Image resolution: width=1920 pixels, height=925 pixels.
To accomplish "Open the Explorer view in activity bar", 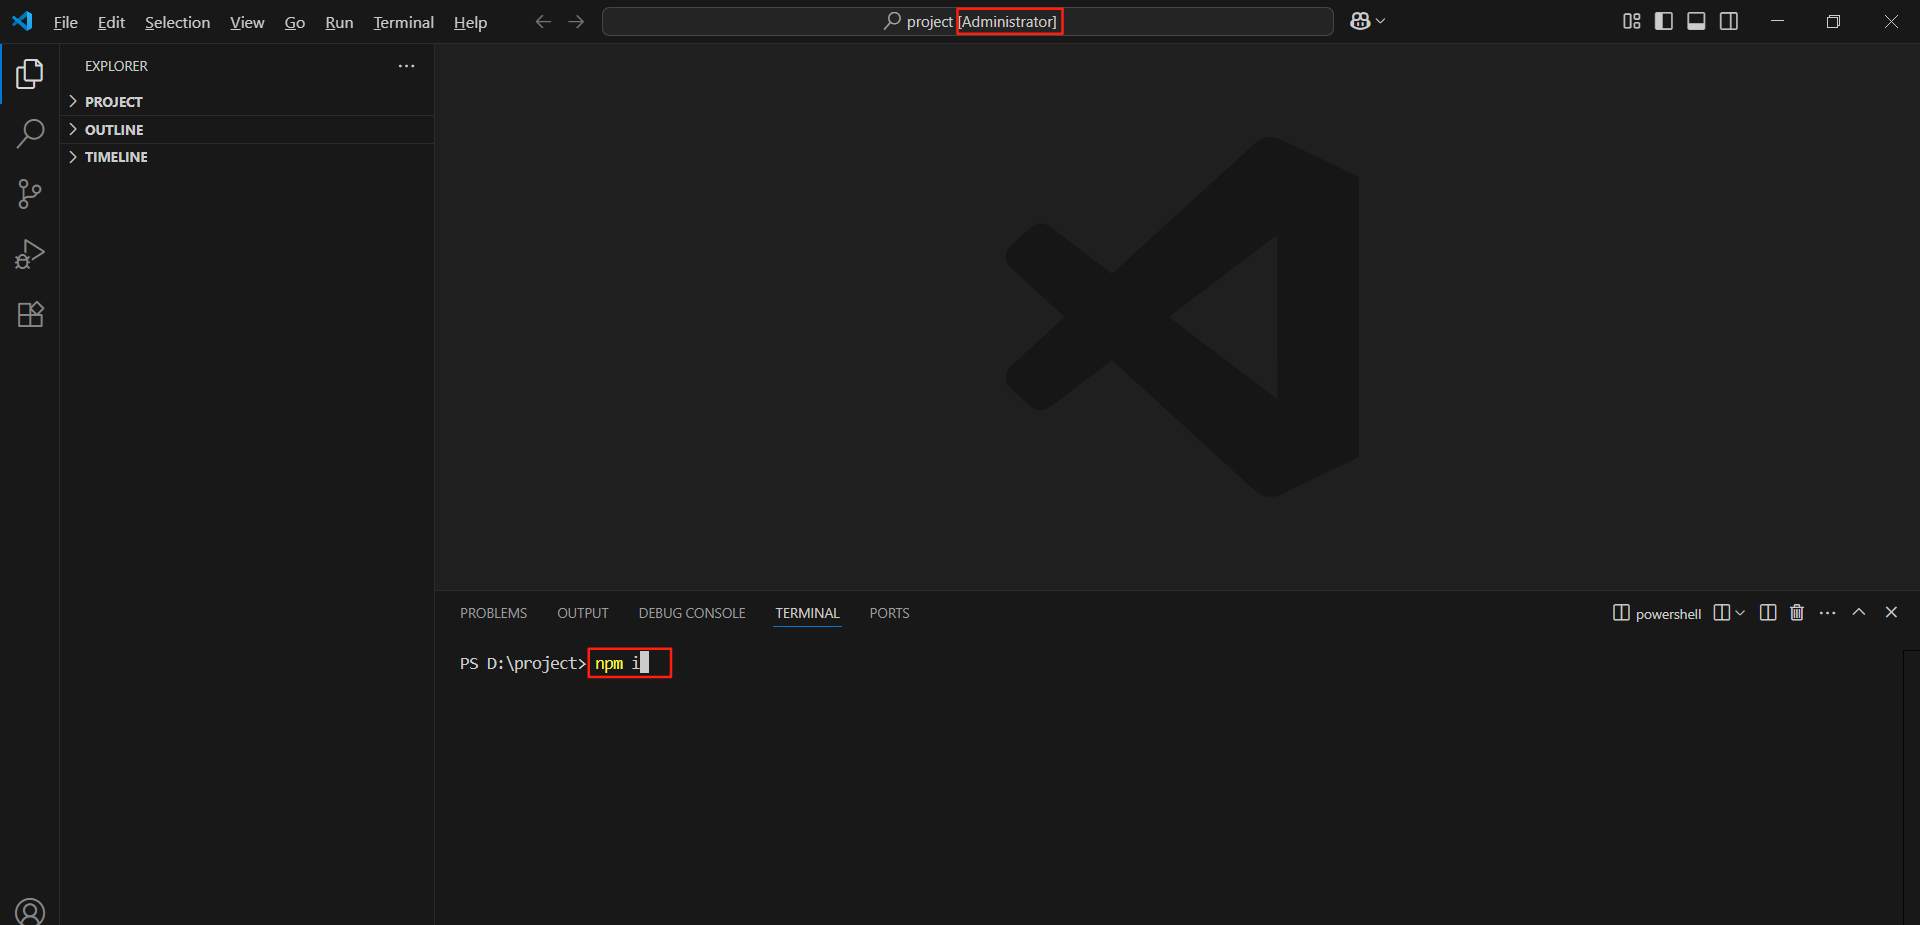I will (30, 73).
